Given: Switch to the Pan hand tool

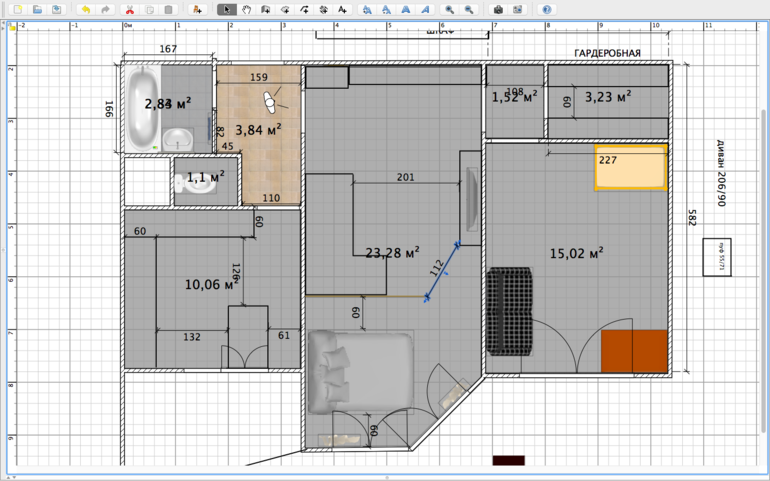Looking at the screenshot, I should [246, 9].
